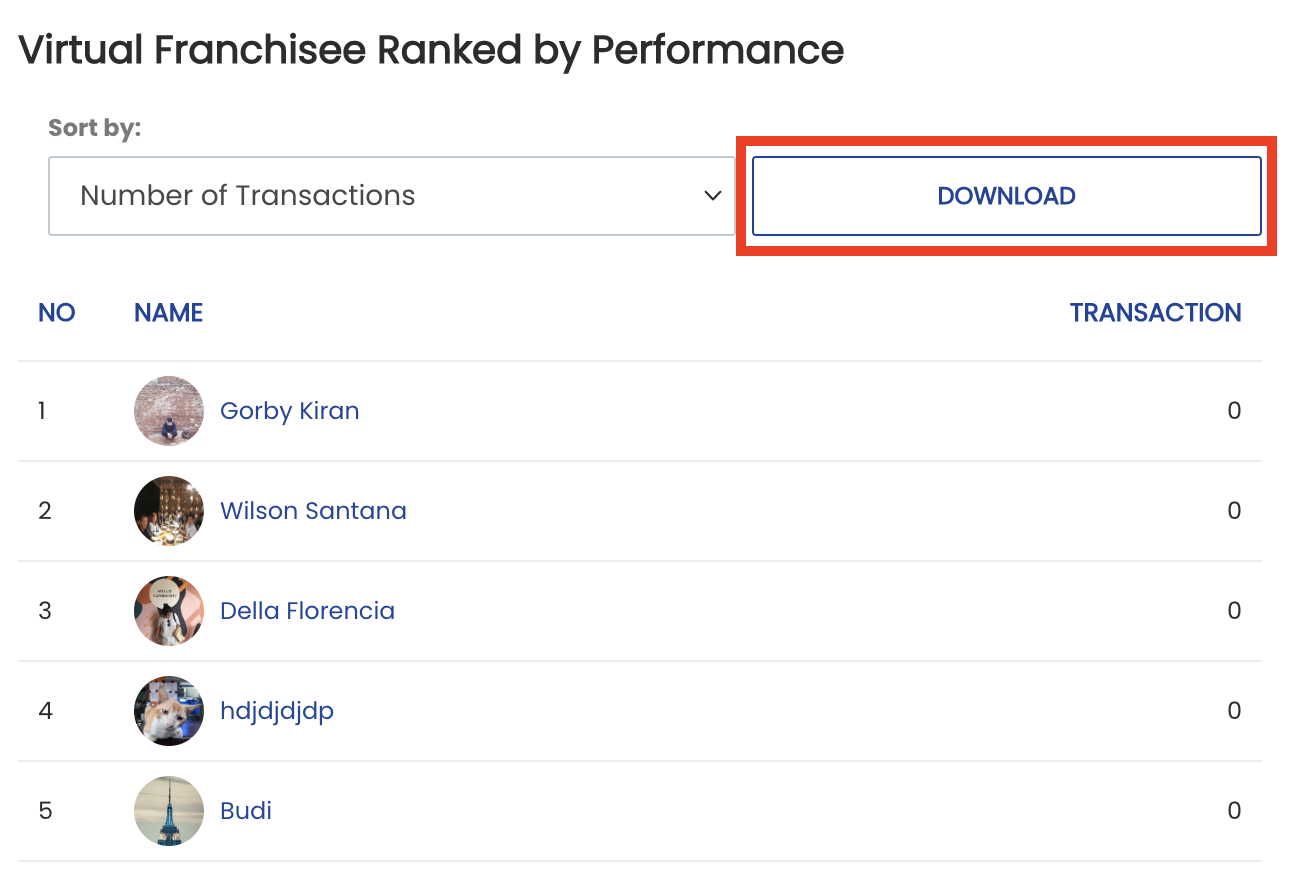1292x892 pixels.
Task: Click Budi's tower avatar image
Action: click(x=169, y=811)
